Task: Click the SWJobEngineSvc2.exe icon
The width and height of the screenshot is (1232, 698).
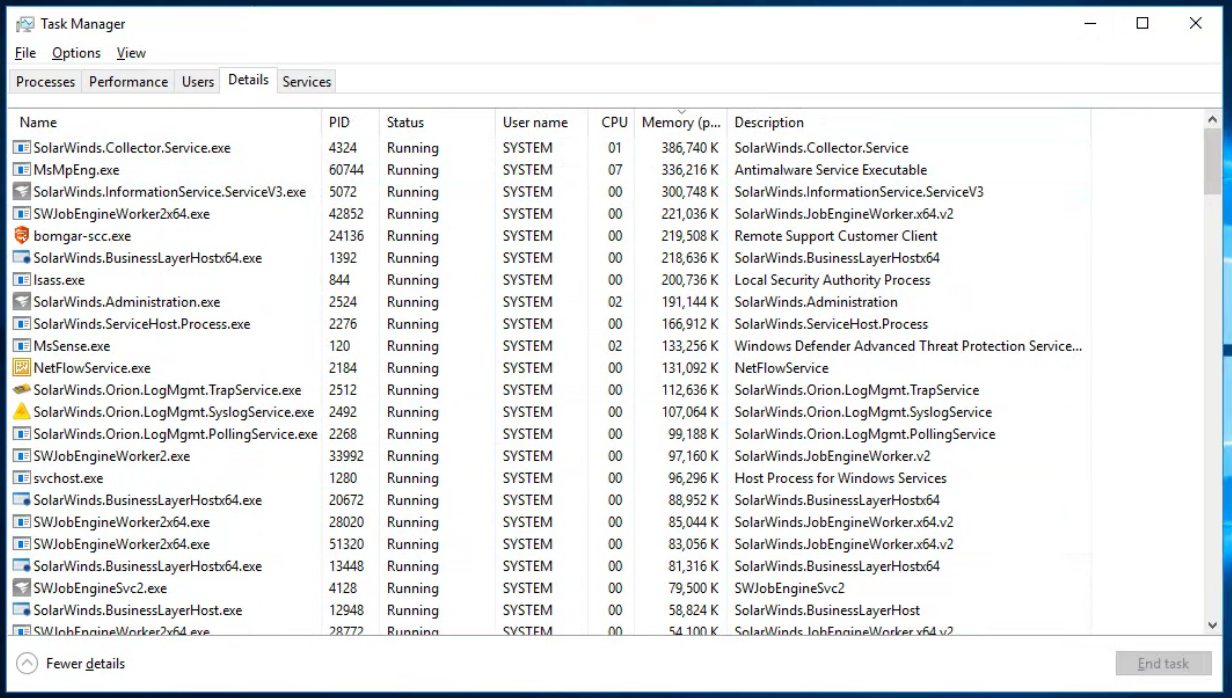Action: [22, 588]
